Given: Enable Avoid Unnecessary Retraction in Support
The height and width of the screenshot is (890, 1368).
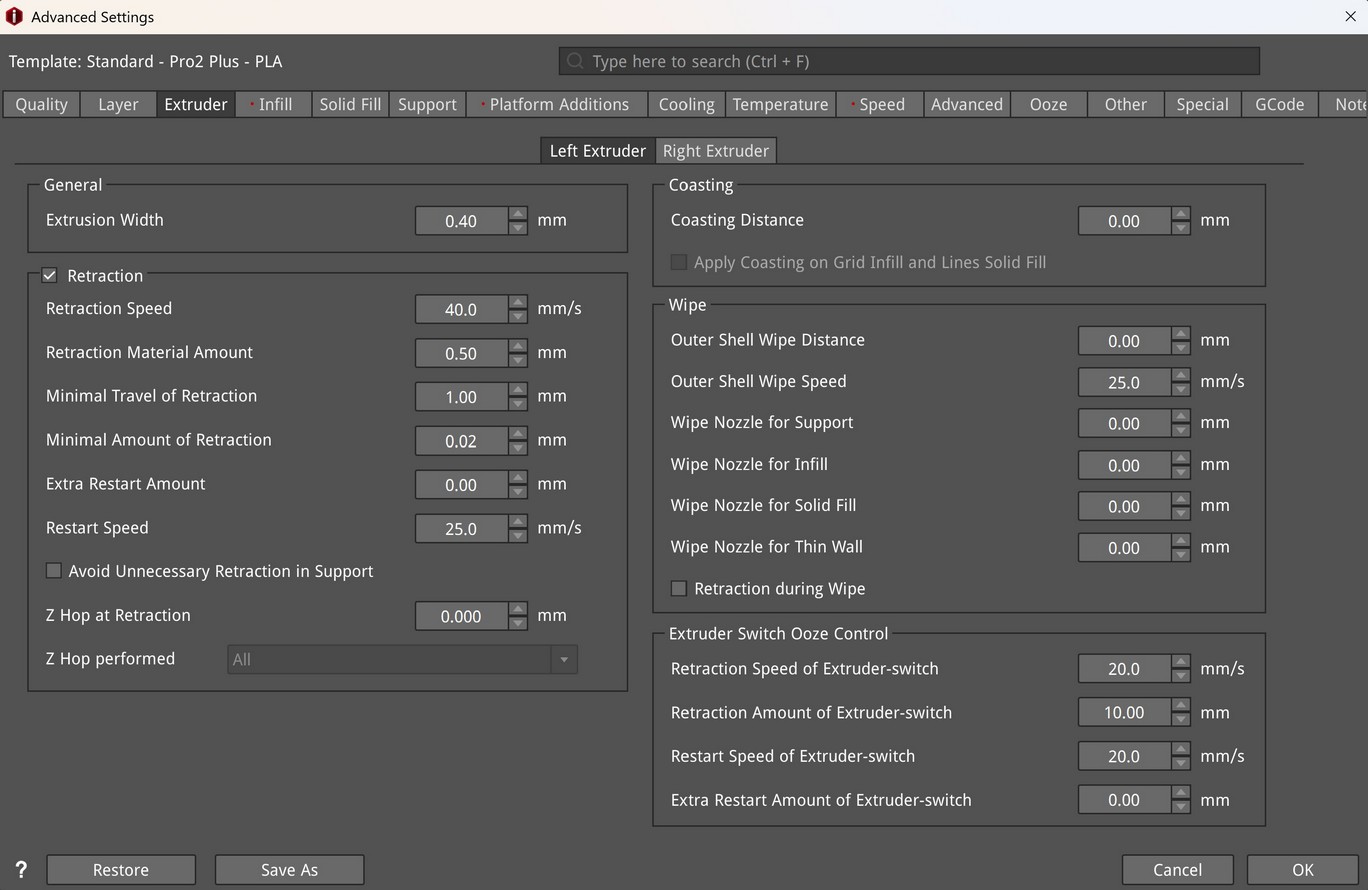Looking at the screenshot, I should click(x=54, y=571).
